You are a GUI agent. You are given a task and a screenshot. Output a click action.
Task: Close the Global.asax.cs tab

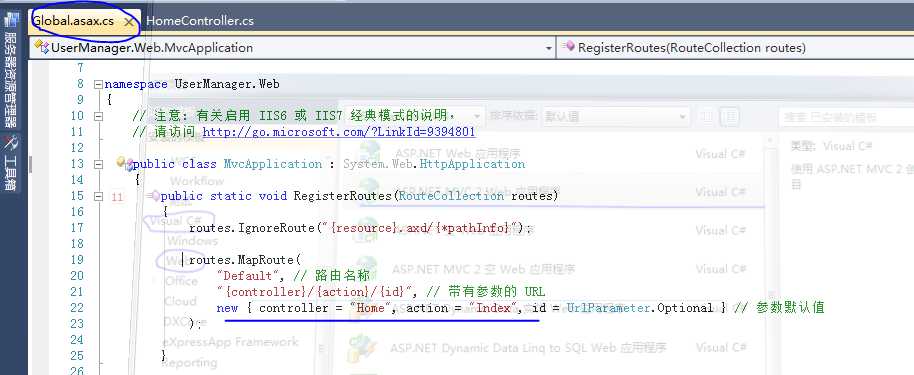[x=129, y=22]
